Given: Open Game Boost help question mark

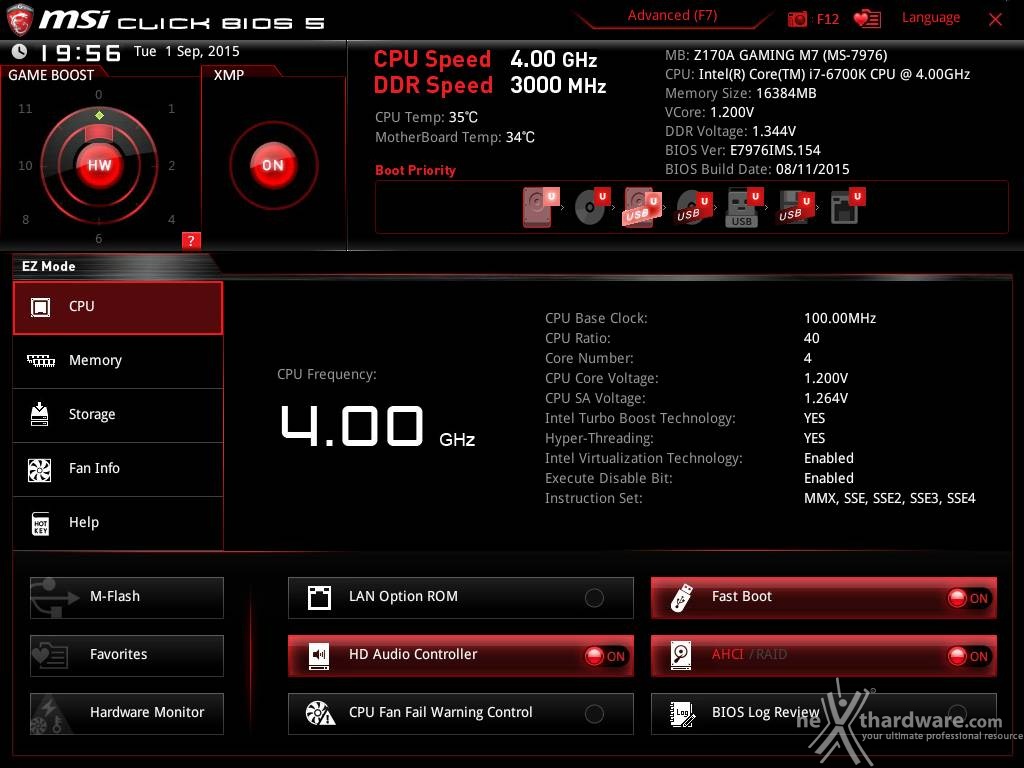Looking at the screenshot, I should point(191,240).
